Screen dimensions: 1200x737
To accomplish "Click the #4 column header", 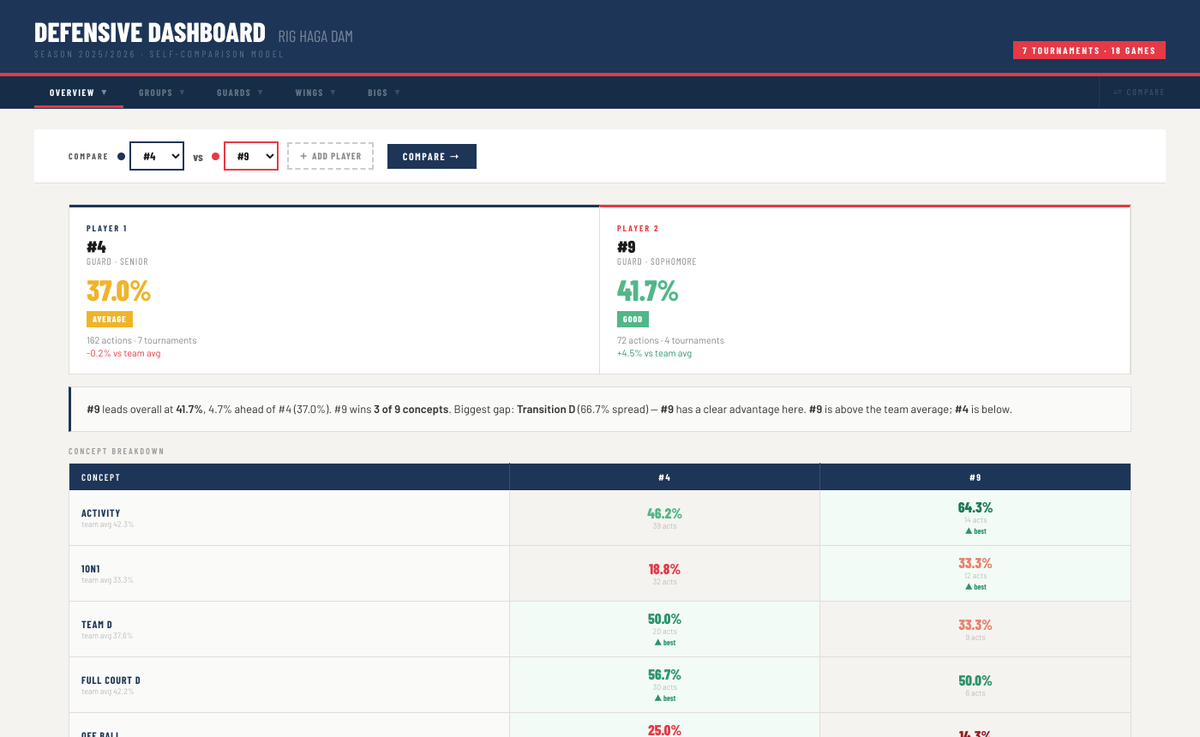I will [664, 477].
